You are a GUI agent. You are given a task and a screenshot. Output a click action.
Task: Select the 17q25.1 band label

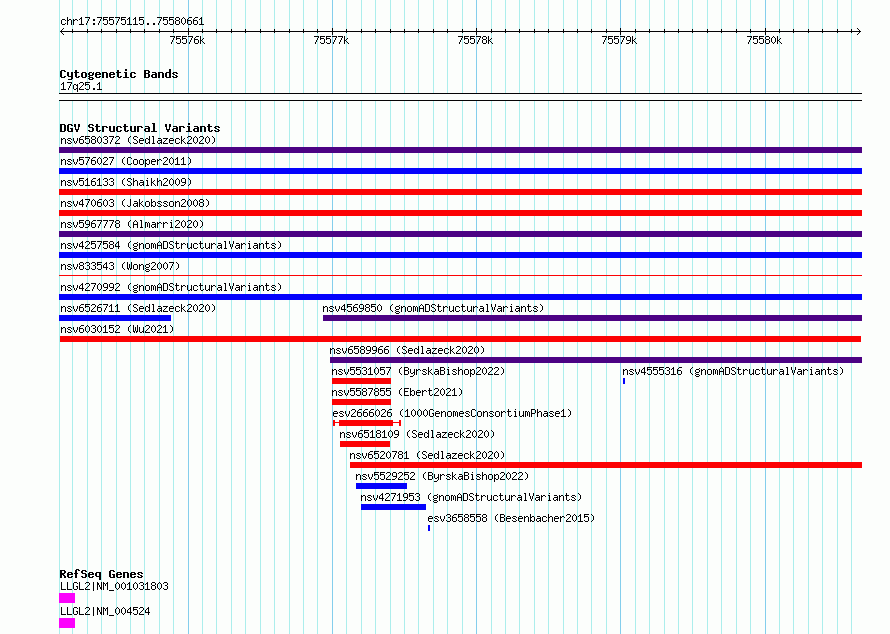click(81, 86)
